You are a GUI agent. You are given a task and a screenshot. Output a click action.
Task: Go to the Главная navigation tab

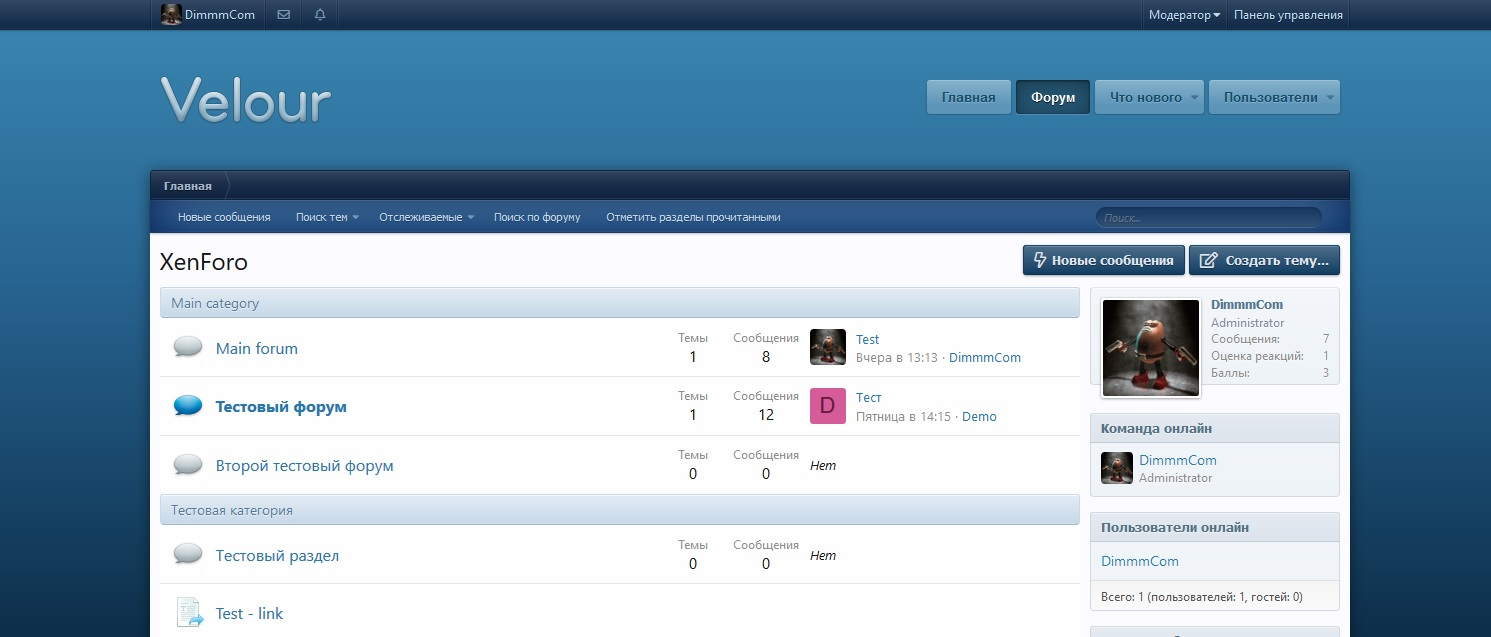tap(968, 98)
